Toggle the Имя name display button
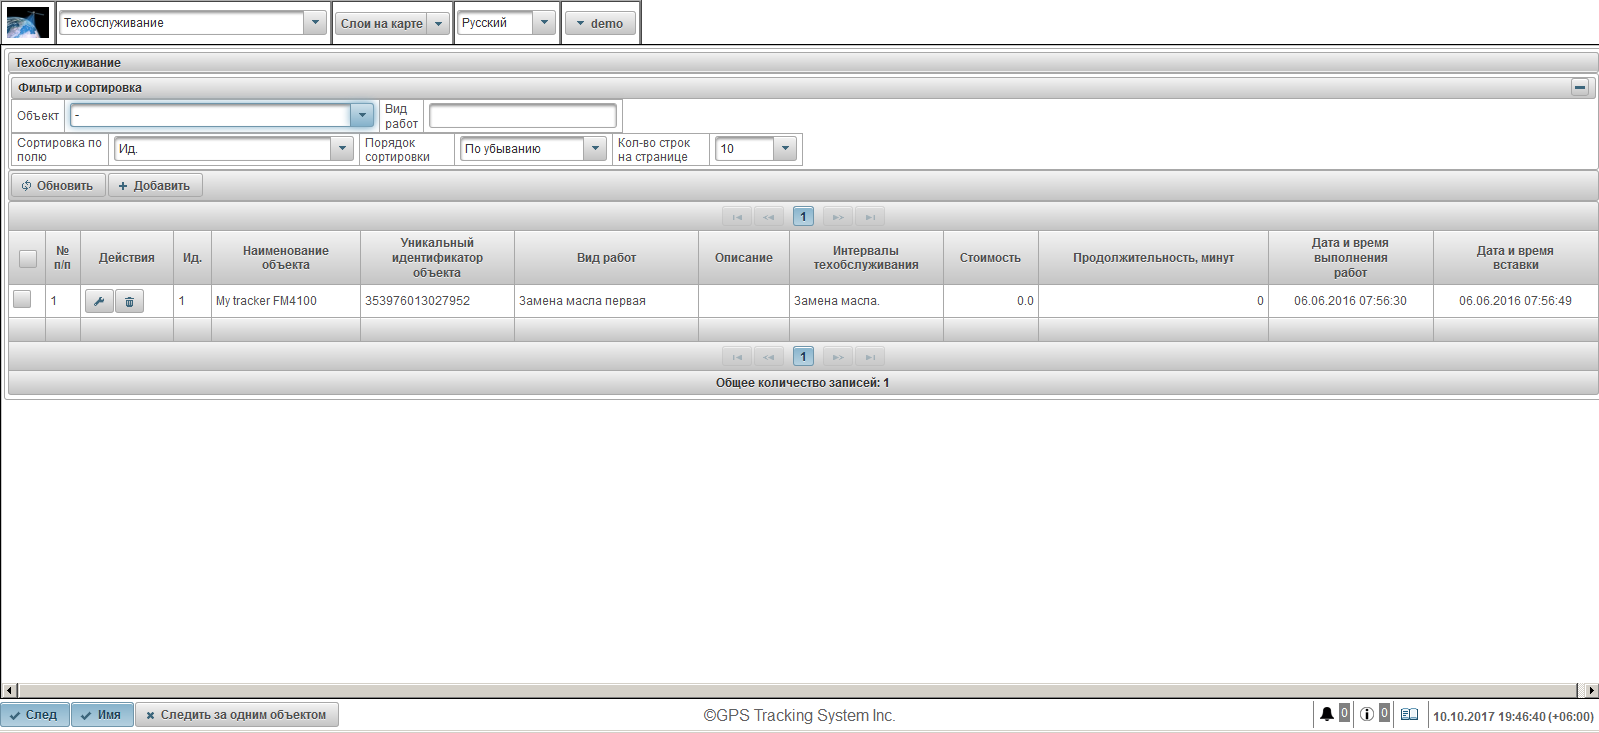 tap(102, 715)
